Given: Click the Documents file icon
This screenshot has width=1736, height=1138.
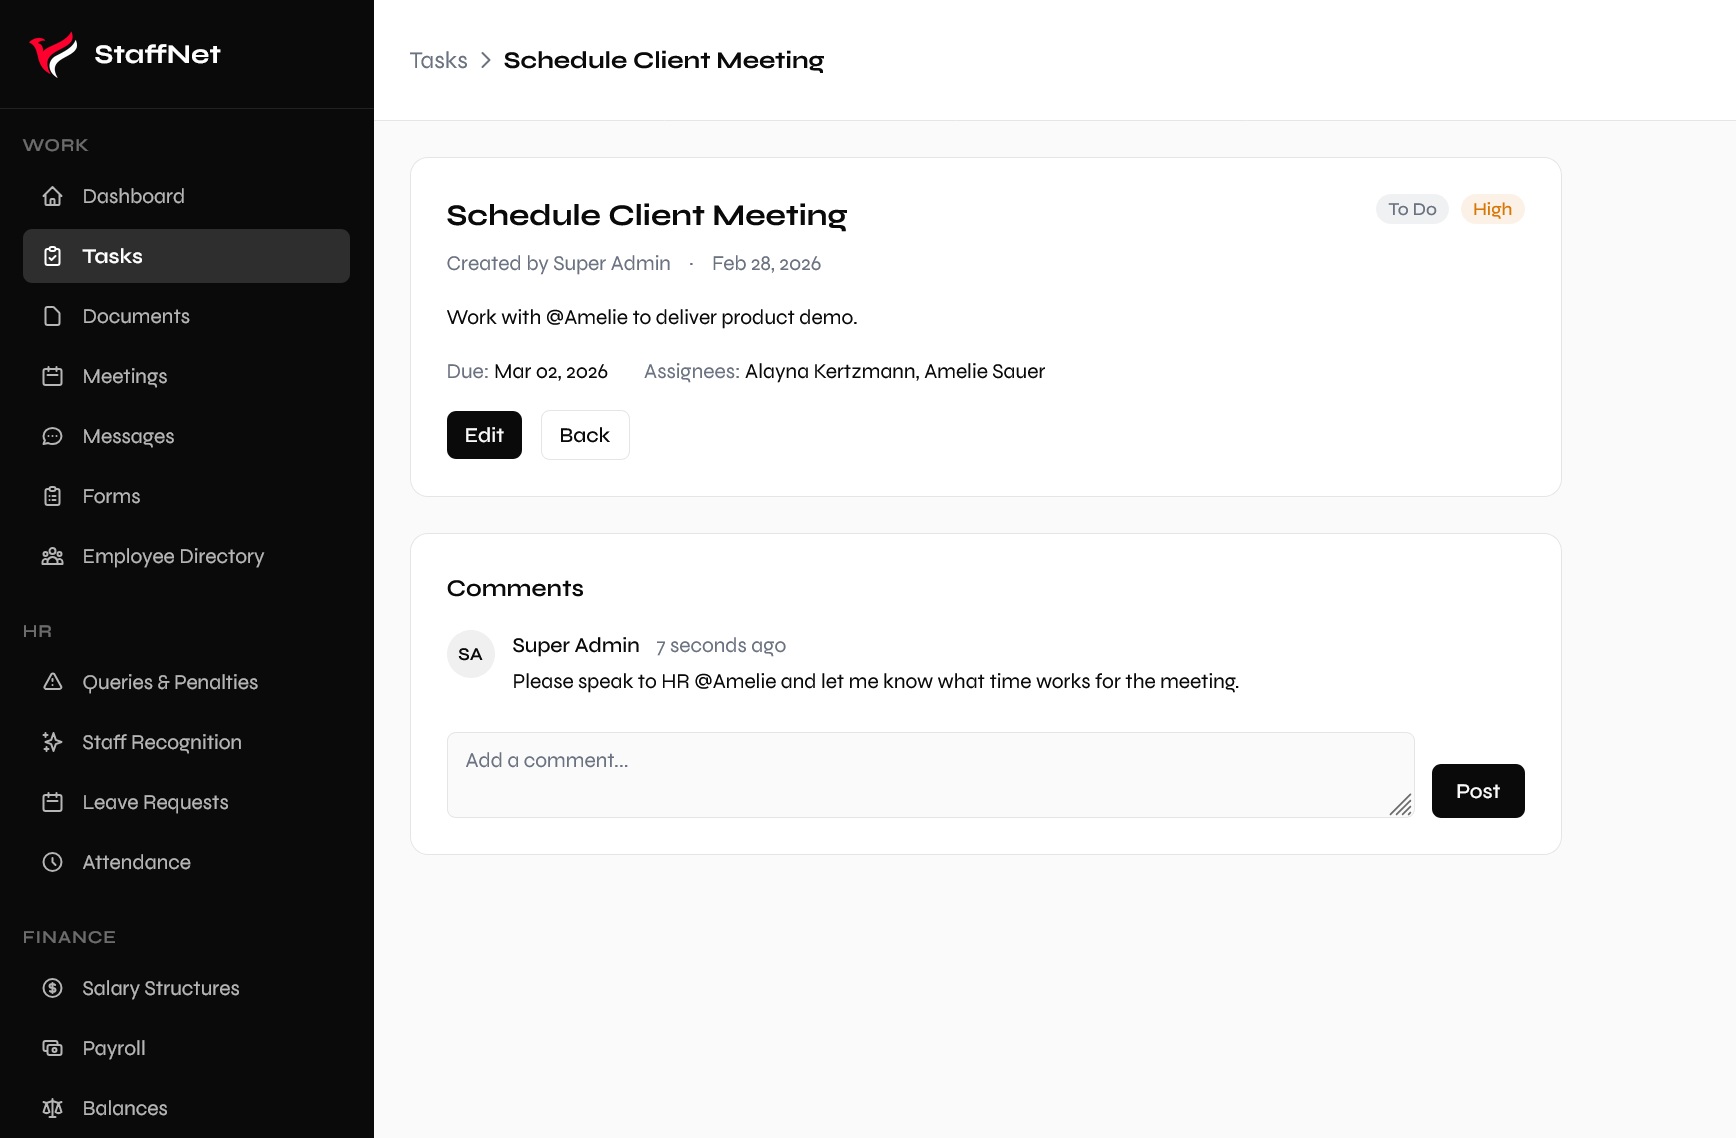Looking at the screenshot, I should [53, 316].
